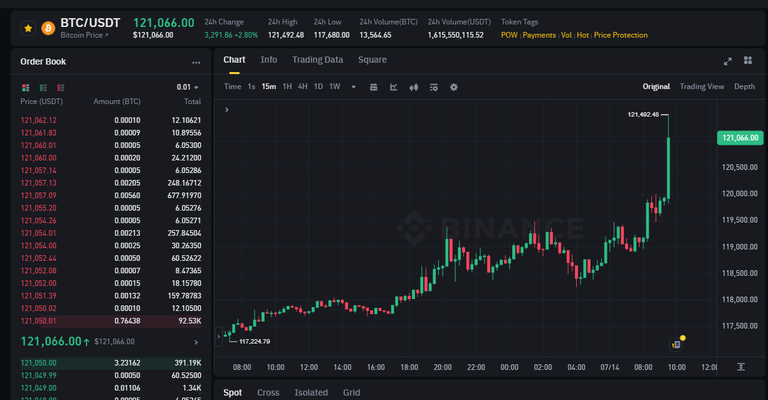This screenshot has height=400, width=768.
Task: Click the POW token tag
Action: (509, 35)
